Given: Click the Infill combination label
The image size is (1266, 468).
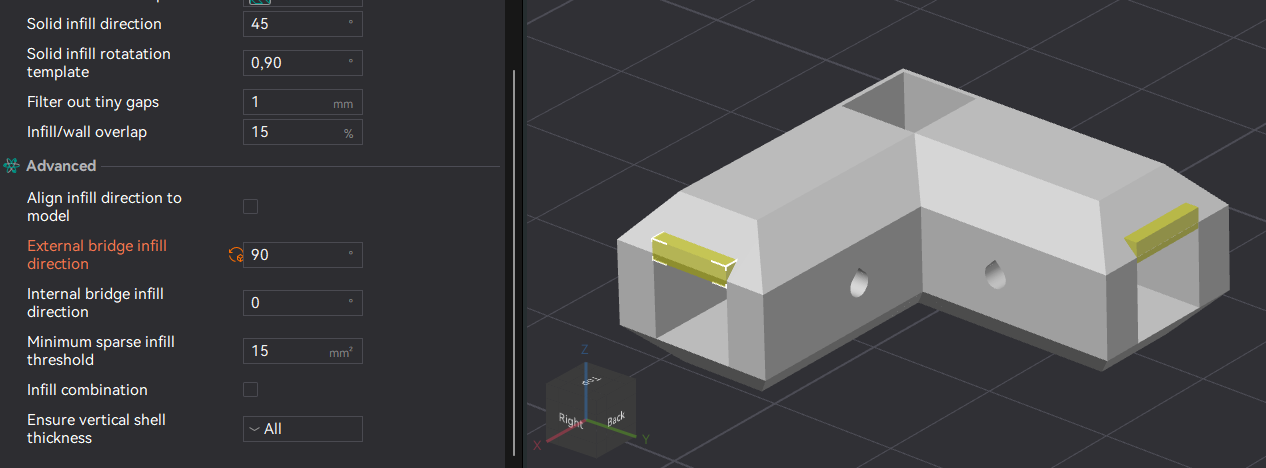Looking at the screenshot, I should [x=87, y=390].
